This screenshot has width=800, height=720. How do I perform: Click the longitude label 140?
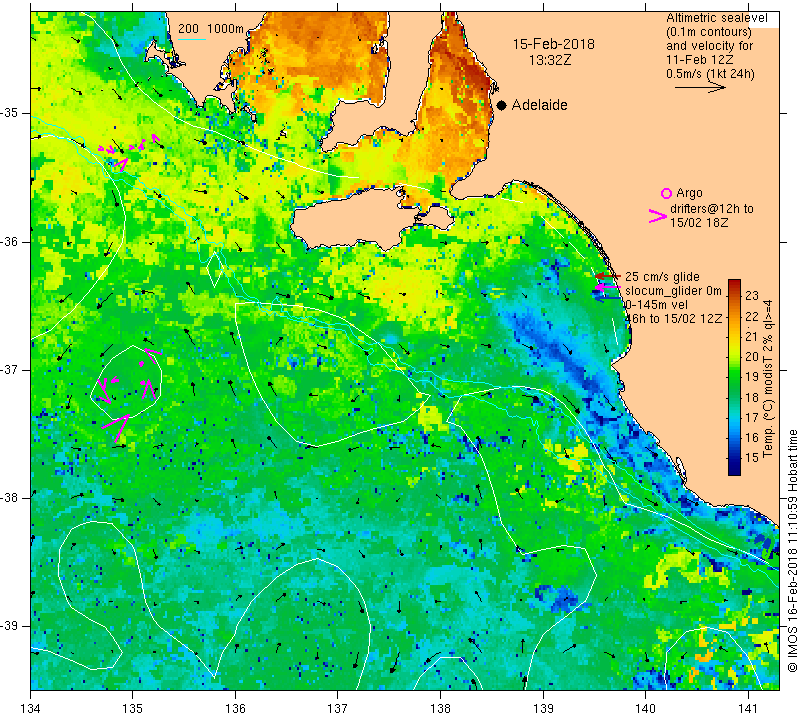tap(645, 708)
